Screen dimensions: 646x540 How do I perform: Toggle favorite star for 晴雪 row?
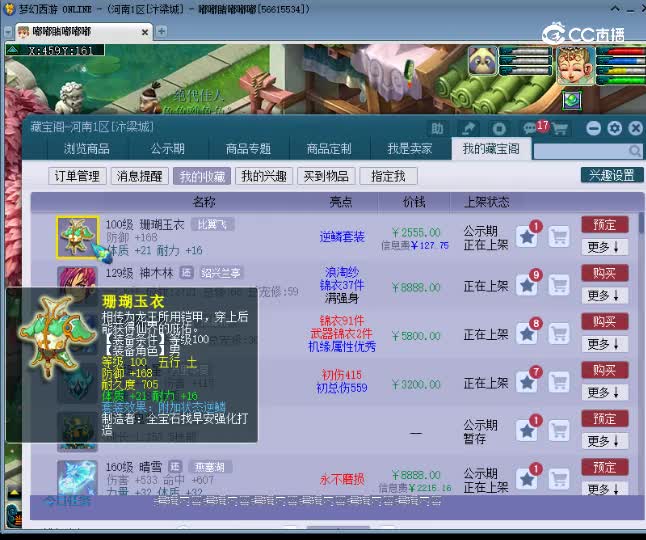tap(527, 479)
